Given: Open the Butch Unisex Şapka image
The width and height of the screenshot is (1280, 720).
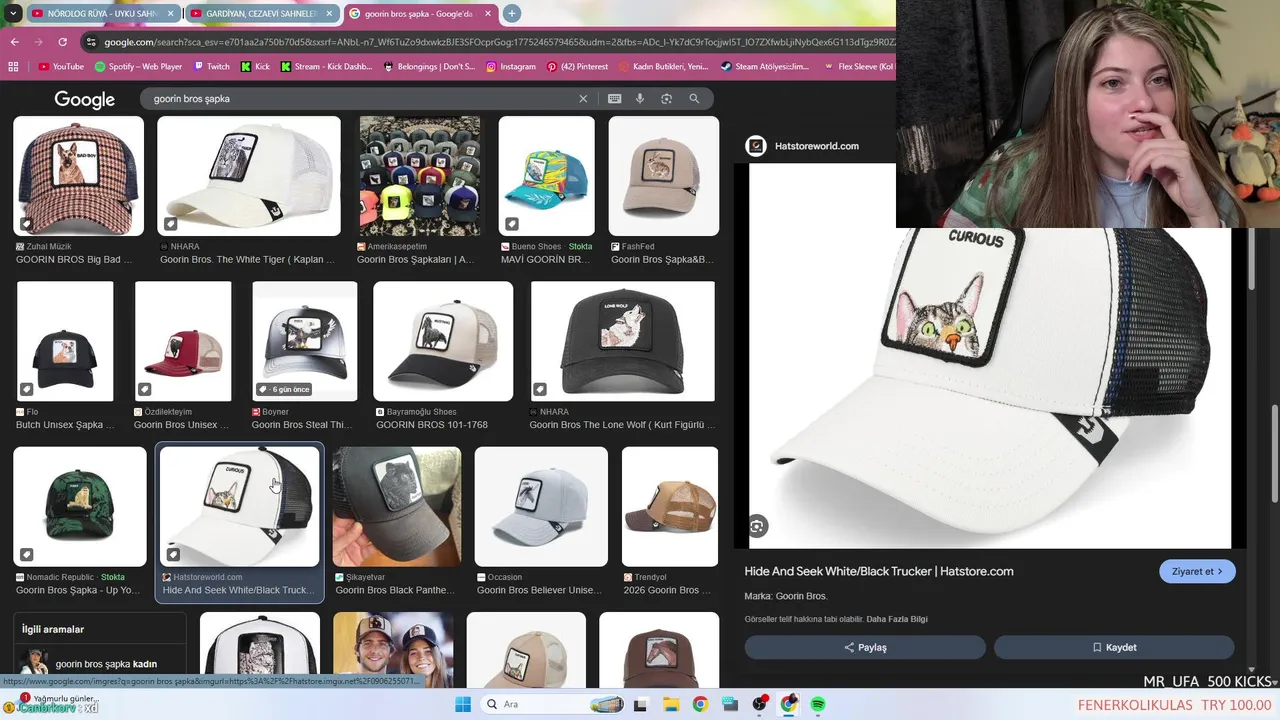Looking at the screenshot, I should click(x=65, y=341).
